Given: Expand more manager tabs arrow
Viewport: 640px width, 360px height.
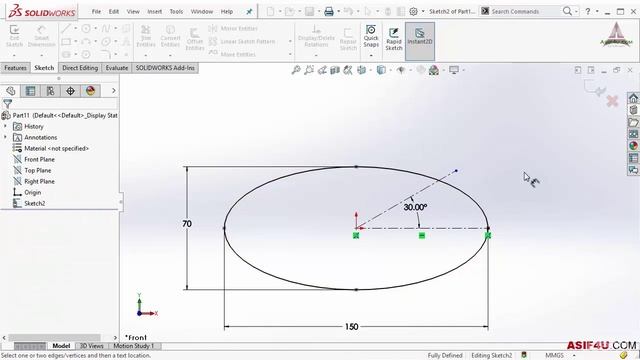Looking at the screenshot, I should click(113, 91).
